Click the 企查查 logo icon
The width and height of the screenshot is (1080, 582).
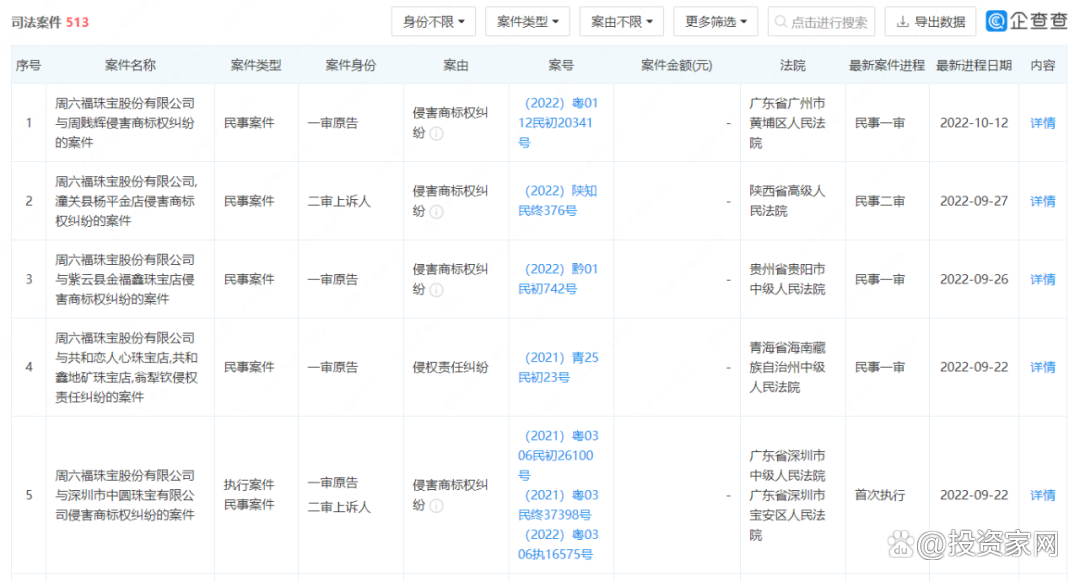click(x=996, y=21)
